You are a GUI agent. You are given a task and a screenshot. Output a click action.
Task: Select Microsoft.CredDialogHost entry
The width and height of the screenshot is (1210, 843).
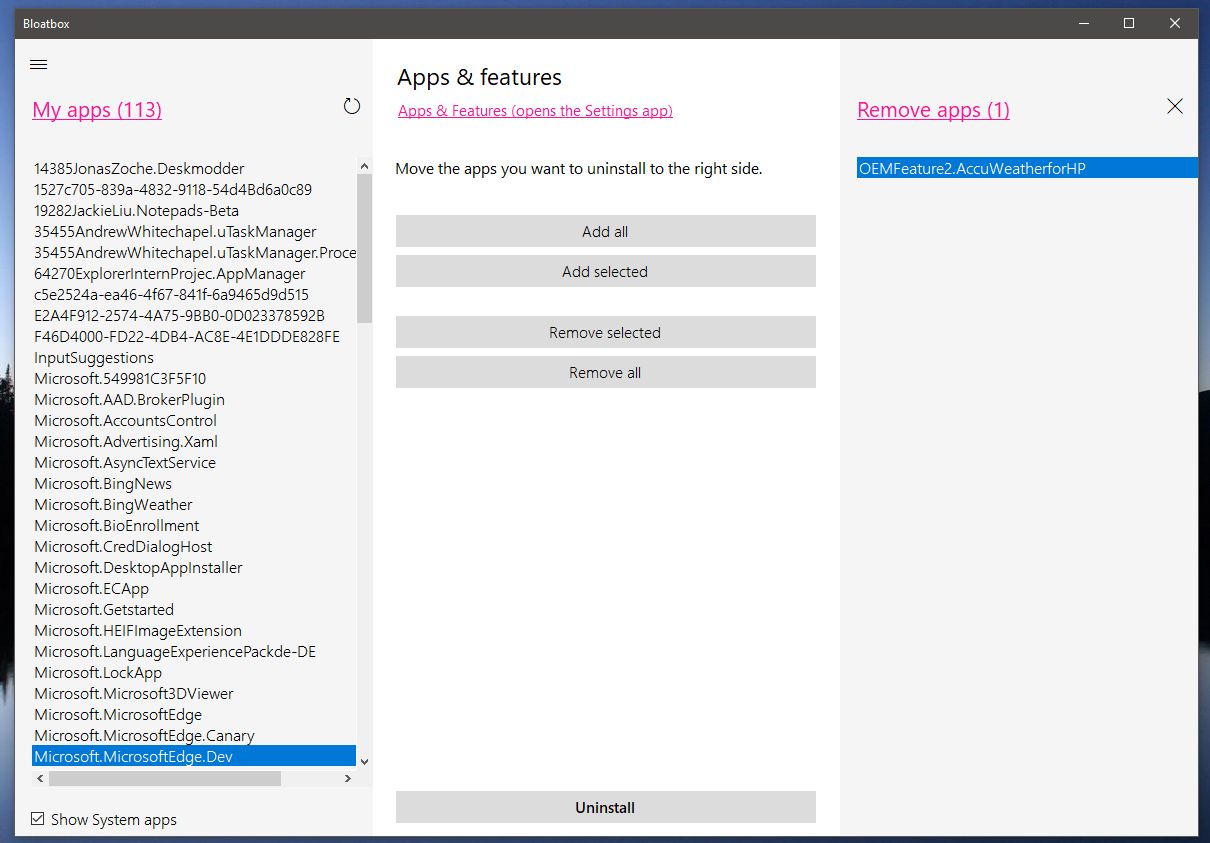click(x=194, y=546)
